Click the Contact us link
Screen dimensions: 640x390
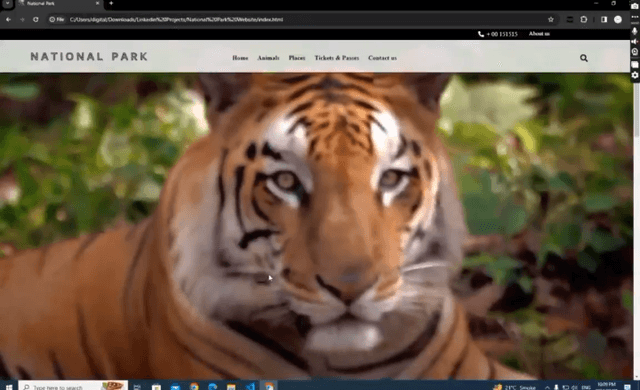click(382, 58)
